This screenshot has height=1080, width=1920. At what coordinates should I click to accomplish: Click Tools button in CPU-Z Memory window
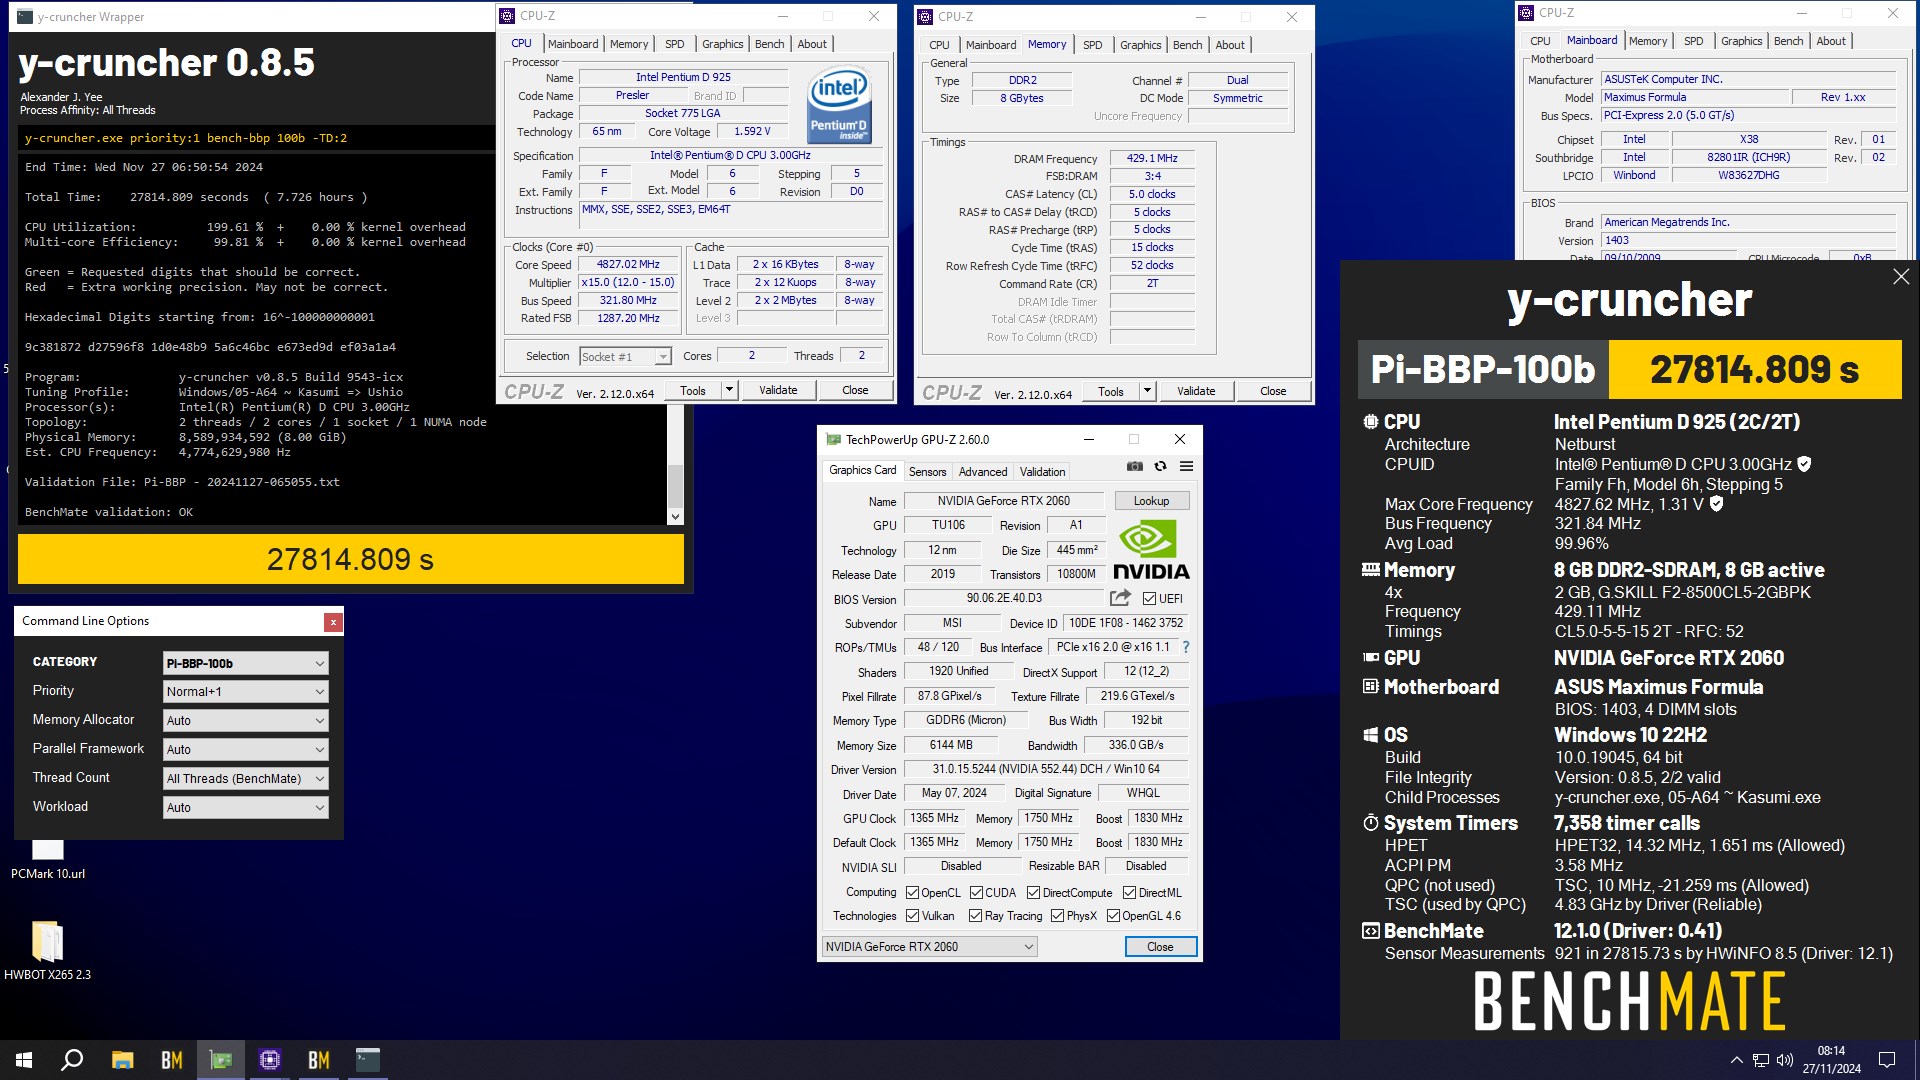point(1111,391)
